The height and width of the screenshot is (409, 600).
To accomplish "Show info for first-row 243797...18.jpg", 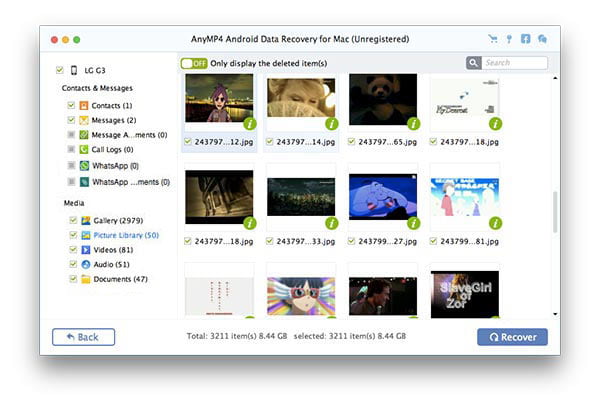I will coord(496,124).
